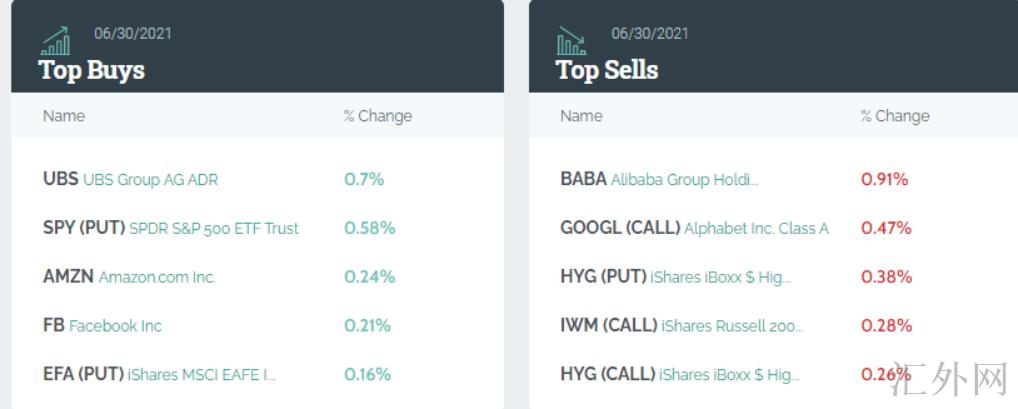Select the AMZN Amazon.com Inc. row
Screen dimensions: 1018x409
click(x=129, y=277)
